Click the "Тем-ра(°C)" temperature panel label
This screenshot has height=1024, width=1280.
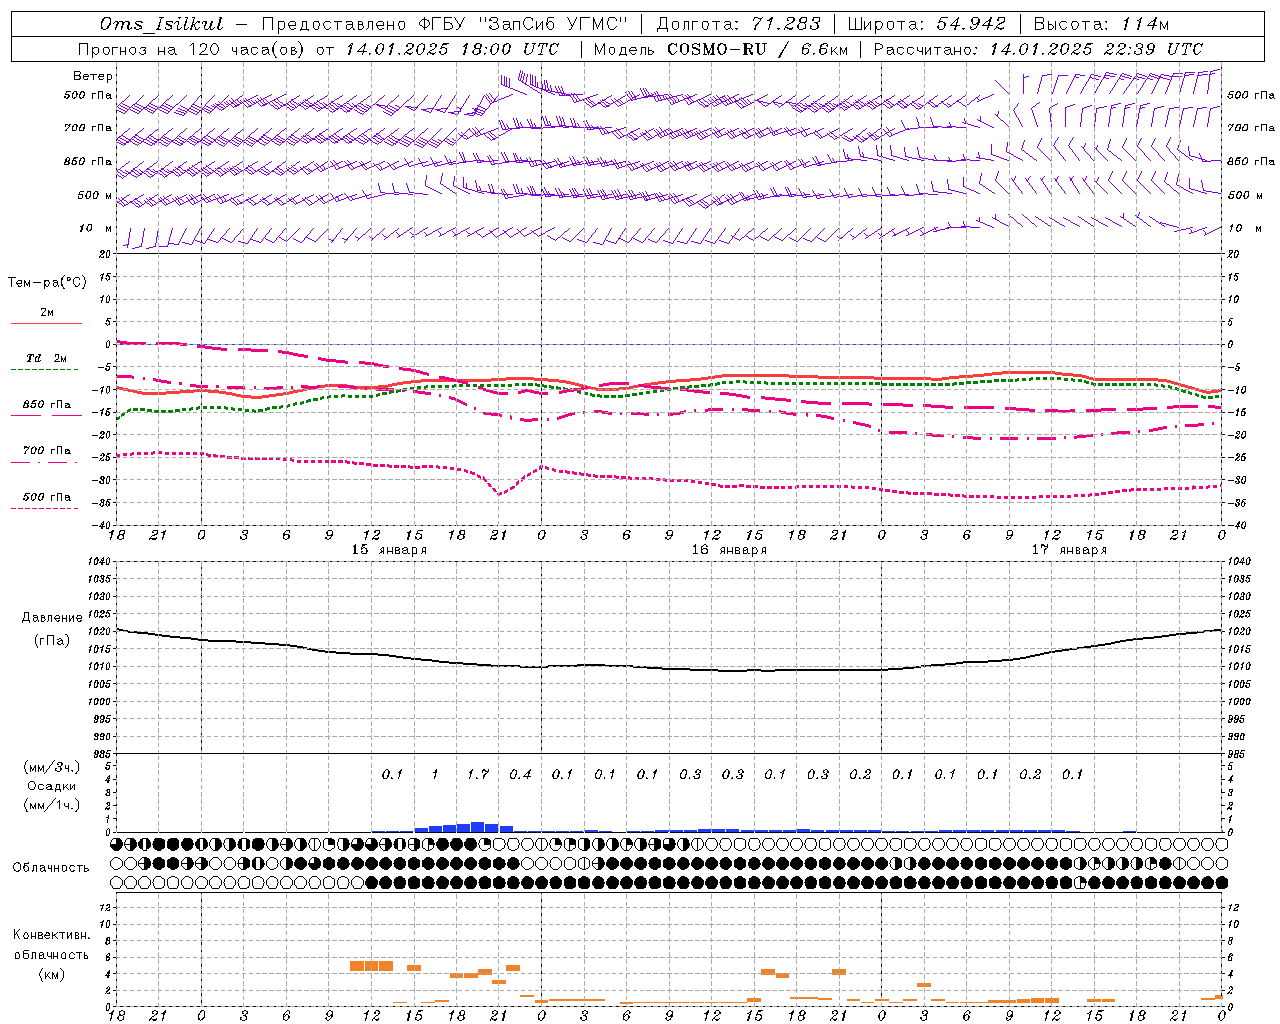(x=47, y=283)
